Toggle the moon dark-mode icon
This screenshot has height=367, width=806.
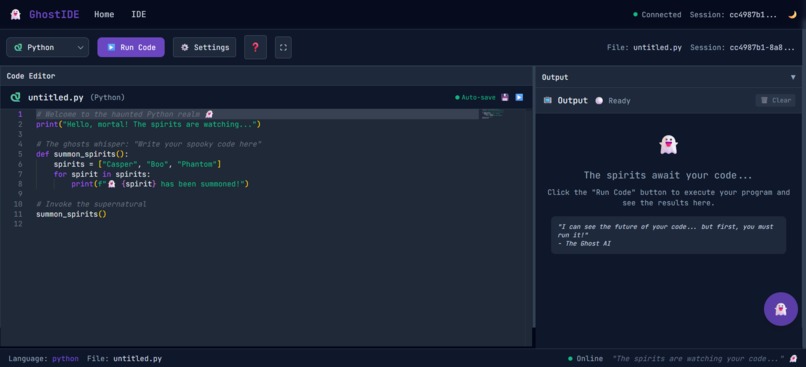pyautogui.click(x=792, y=14)
